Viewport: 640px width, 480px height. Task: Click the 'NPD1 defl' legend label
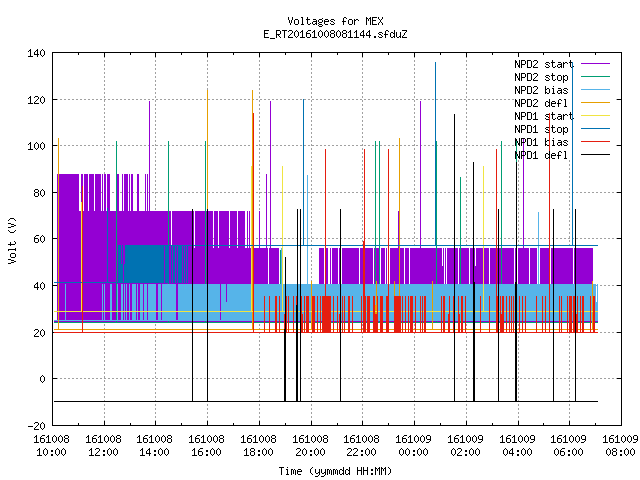(541, 156)
